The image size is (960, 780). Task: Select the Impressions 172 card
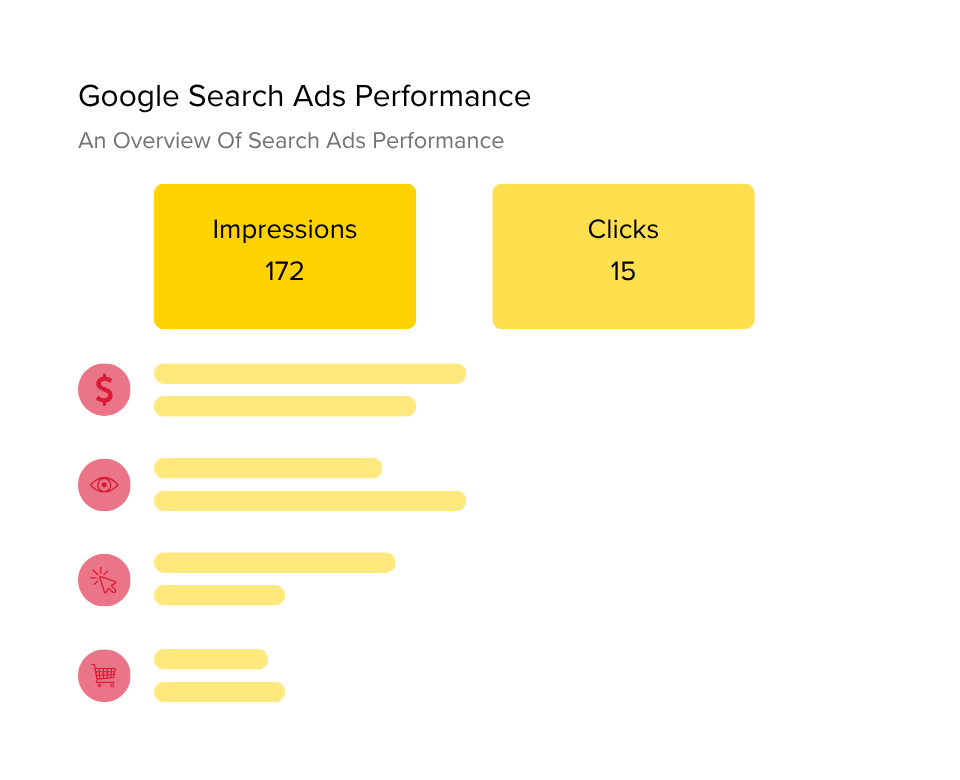285,256
